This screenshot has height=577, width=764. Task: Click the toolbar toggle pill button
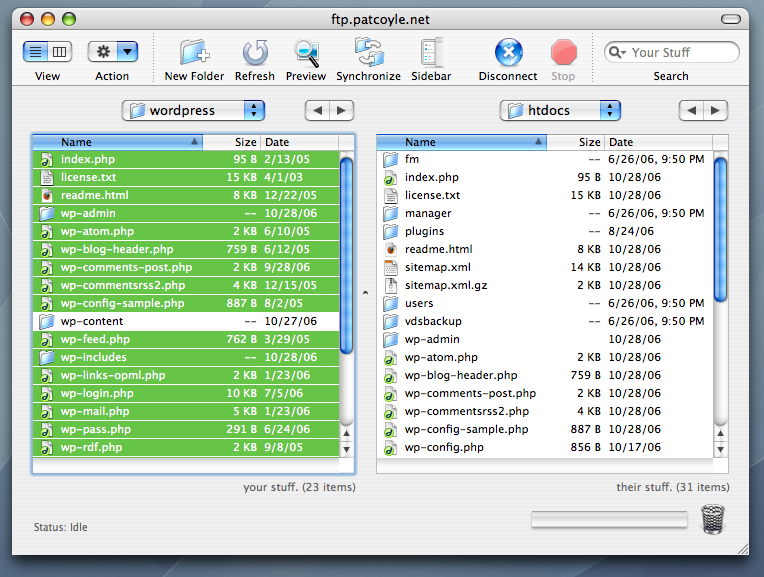(x=731, y=19)
